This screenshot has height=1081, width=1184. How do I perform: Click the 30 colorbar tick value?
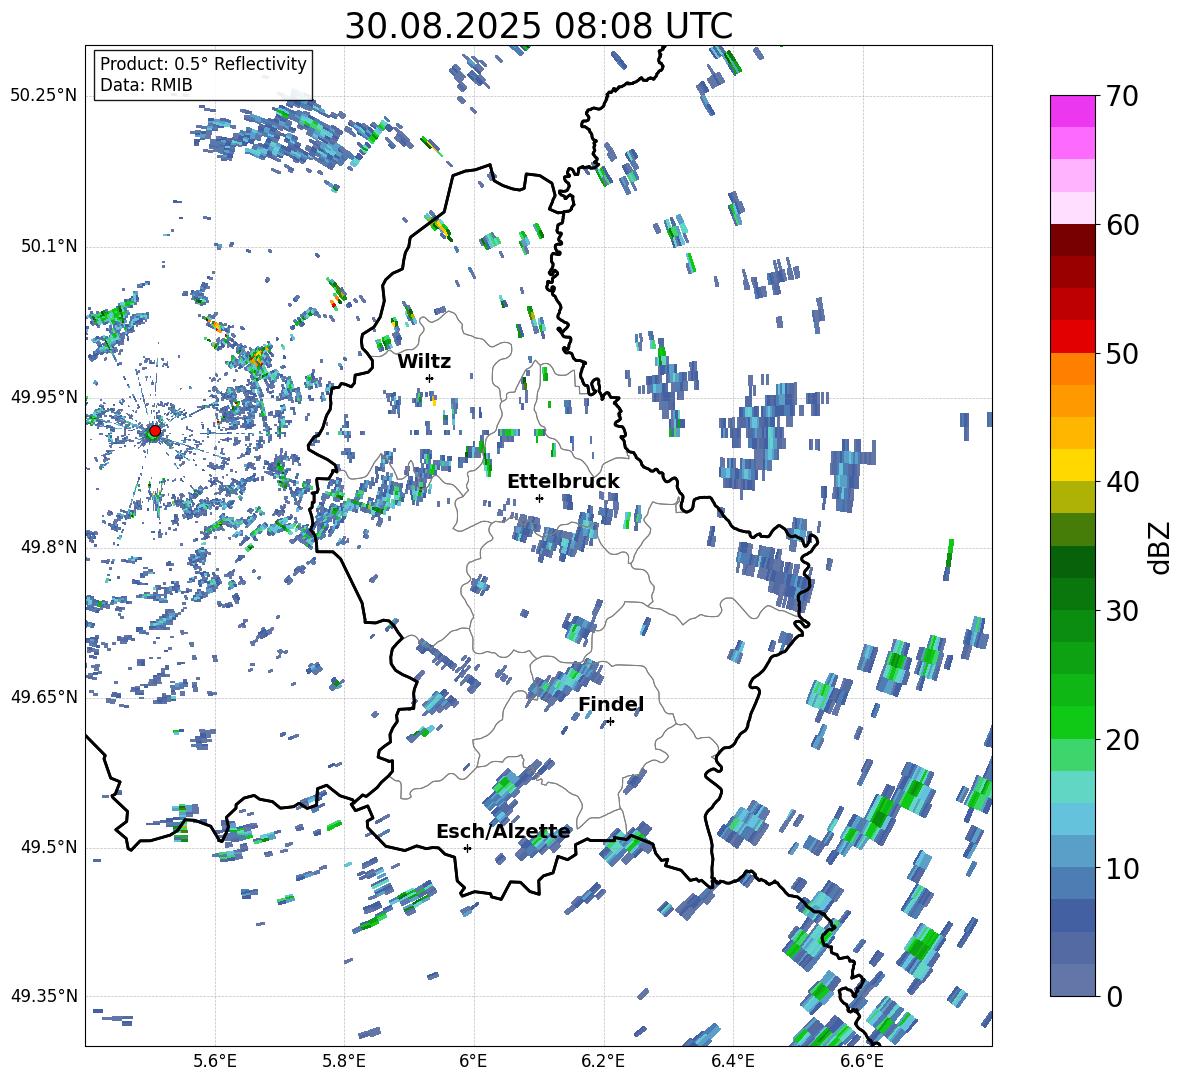pos(1122,611)
